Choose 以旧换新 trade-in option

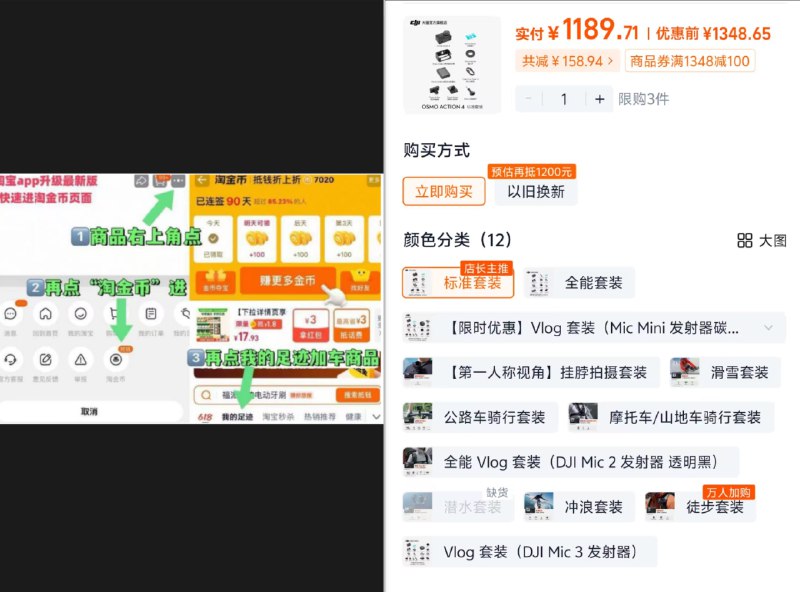click(536, 191)
